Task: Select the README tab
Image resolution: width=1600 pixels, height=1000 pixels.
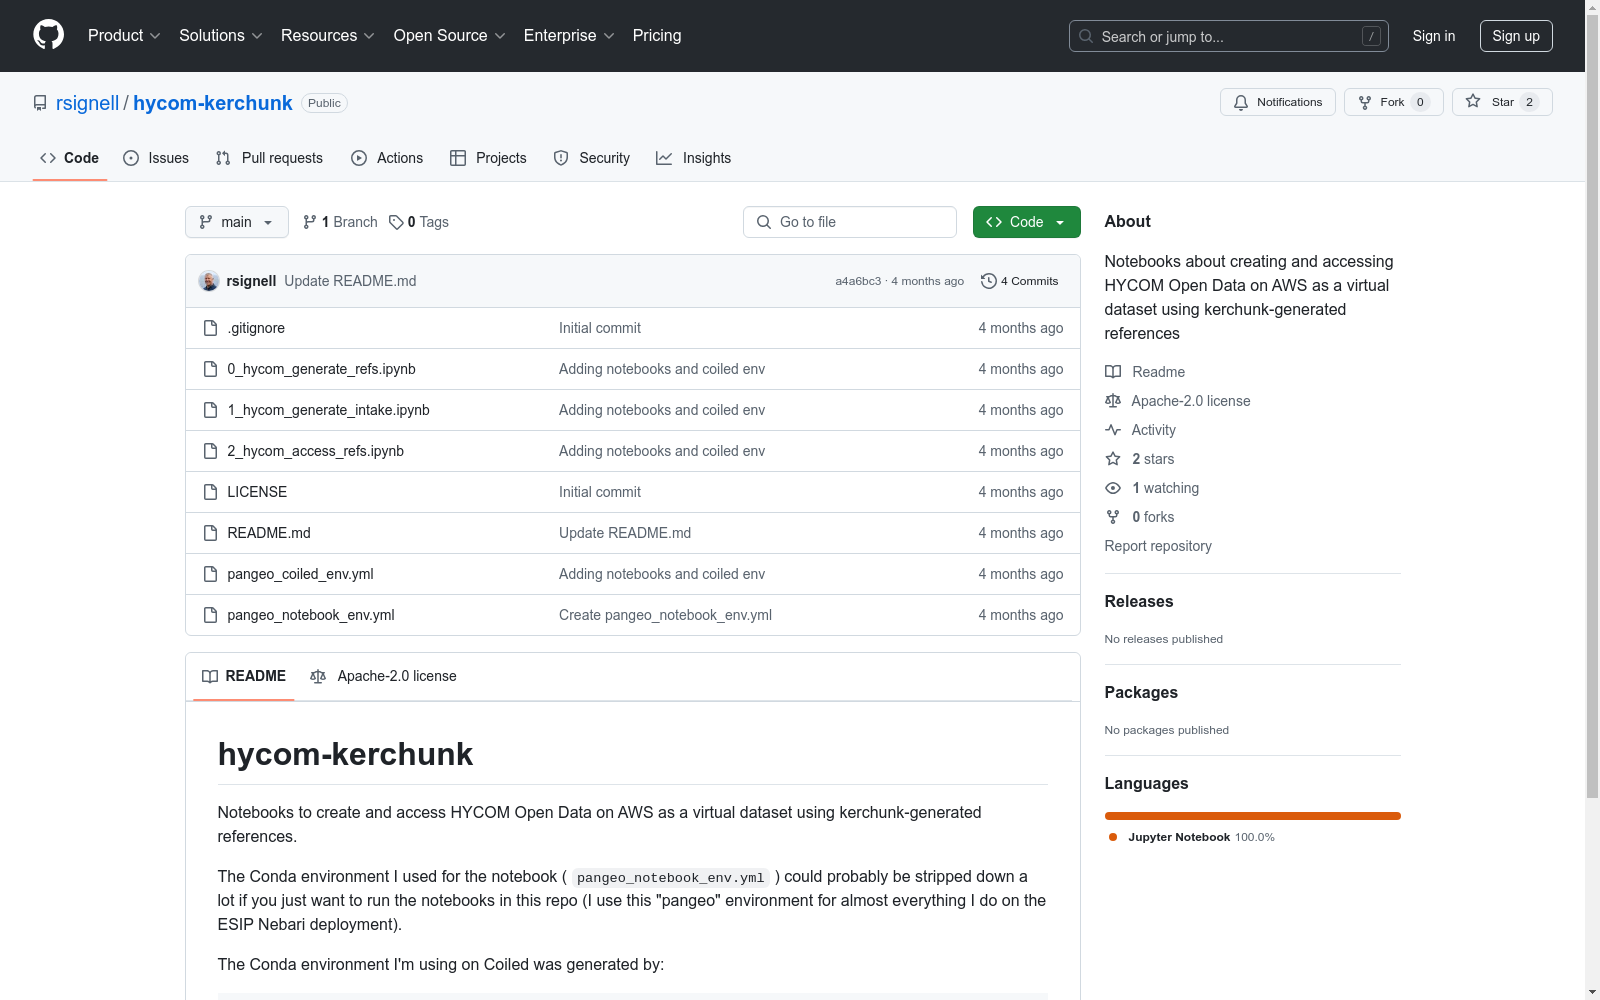Action: tap(244, 676)
